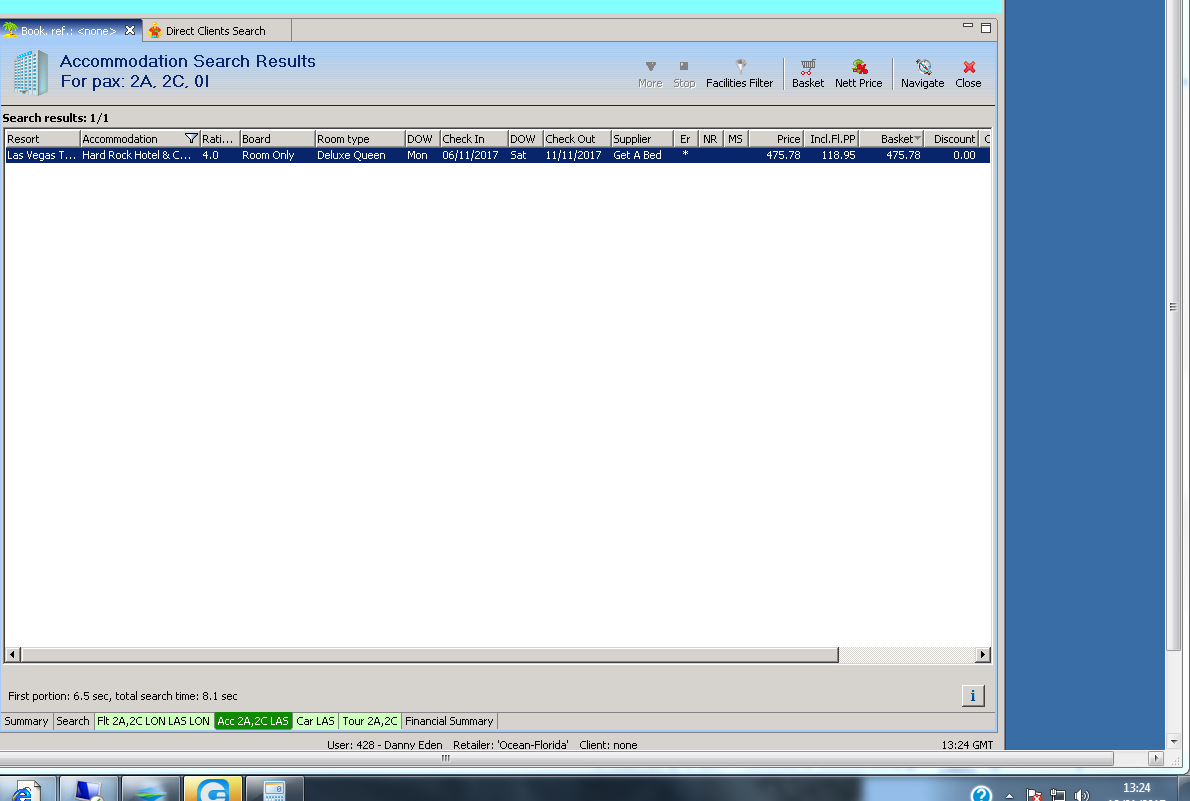
Task: Click the left arrow of horizontal scrollbar
Action: [12, 654]
